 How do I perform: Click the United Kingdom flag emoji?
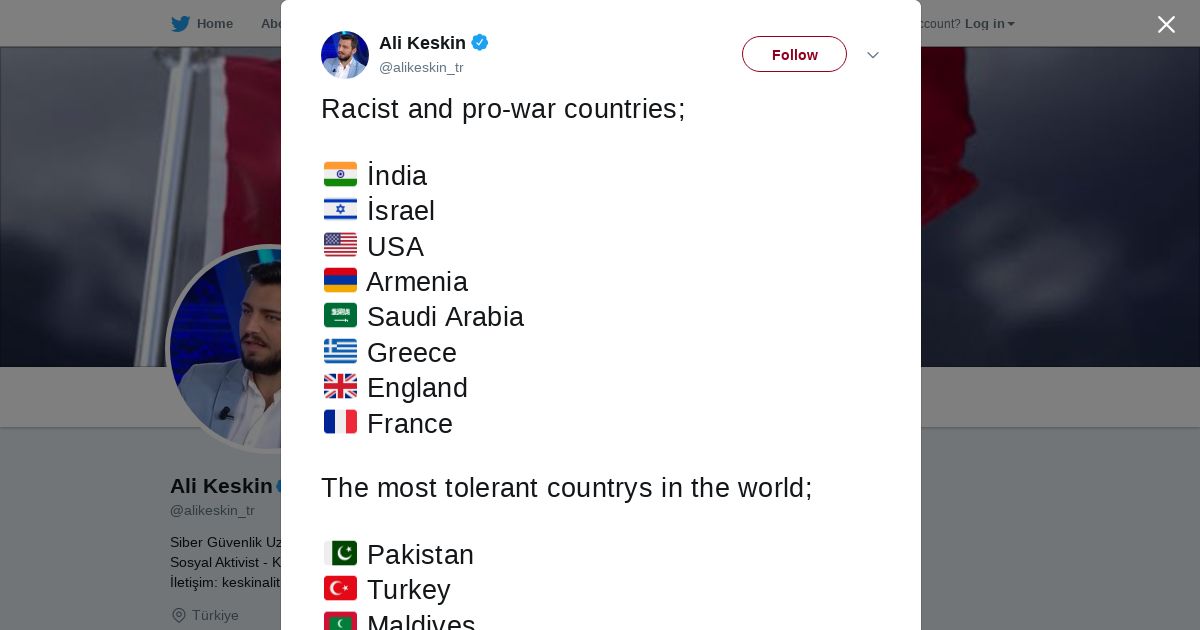(340, 387)
